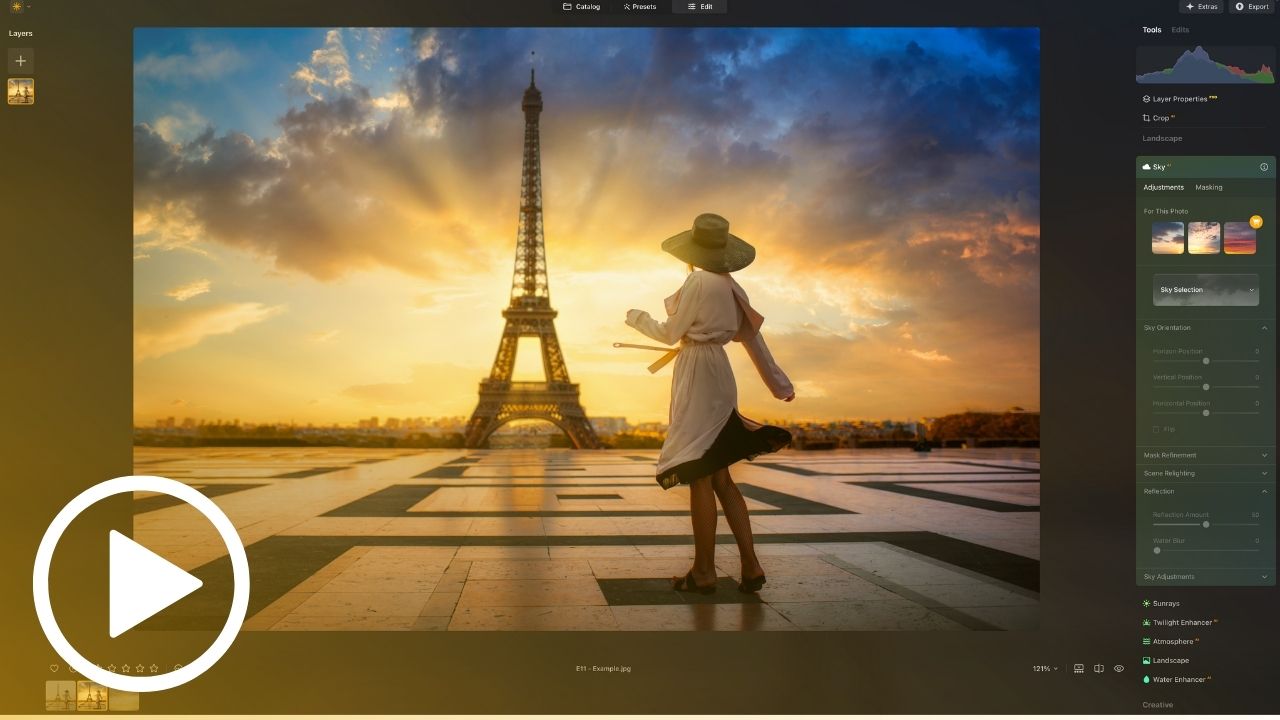Select the layer thumbnail in Layers panel
Image resolution: width=1280 pixels, height=720 pixels.
point(21,91)
